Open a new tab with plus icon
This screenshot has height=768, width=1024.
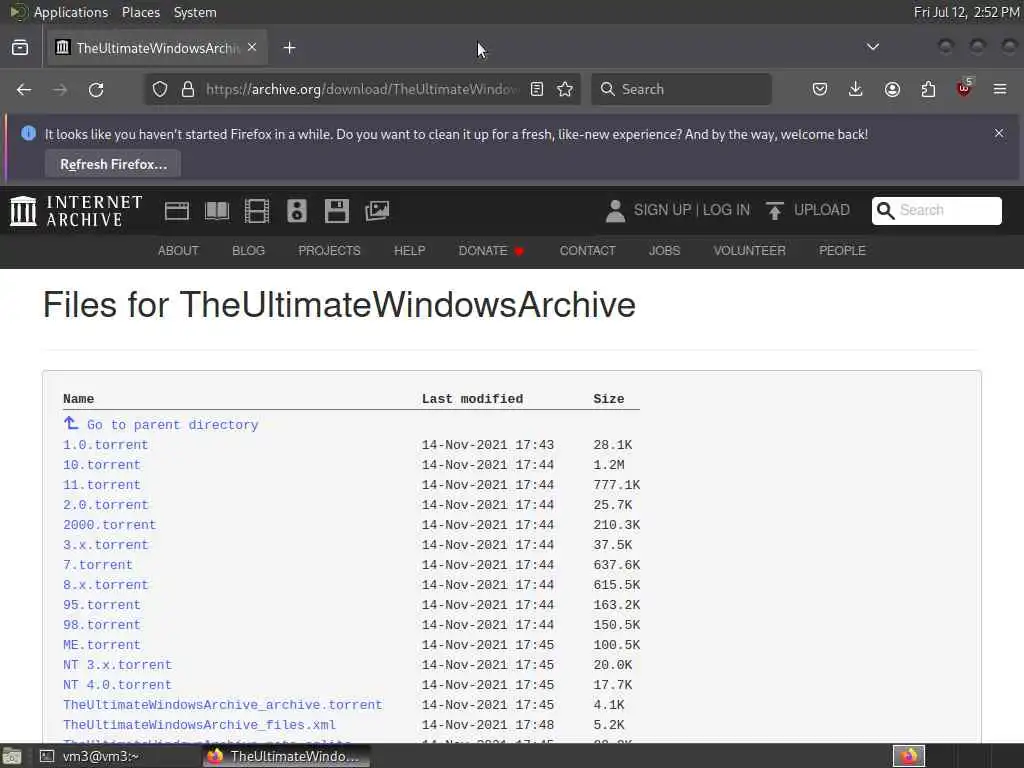289,48
